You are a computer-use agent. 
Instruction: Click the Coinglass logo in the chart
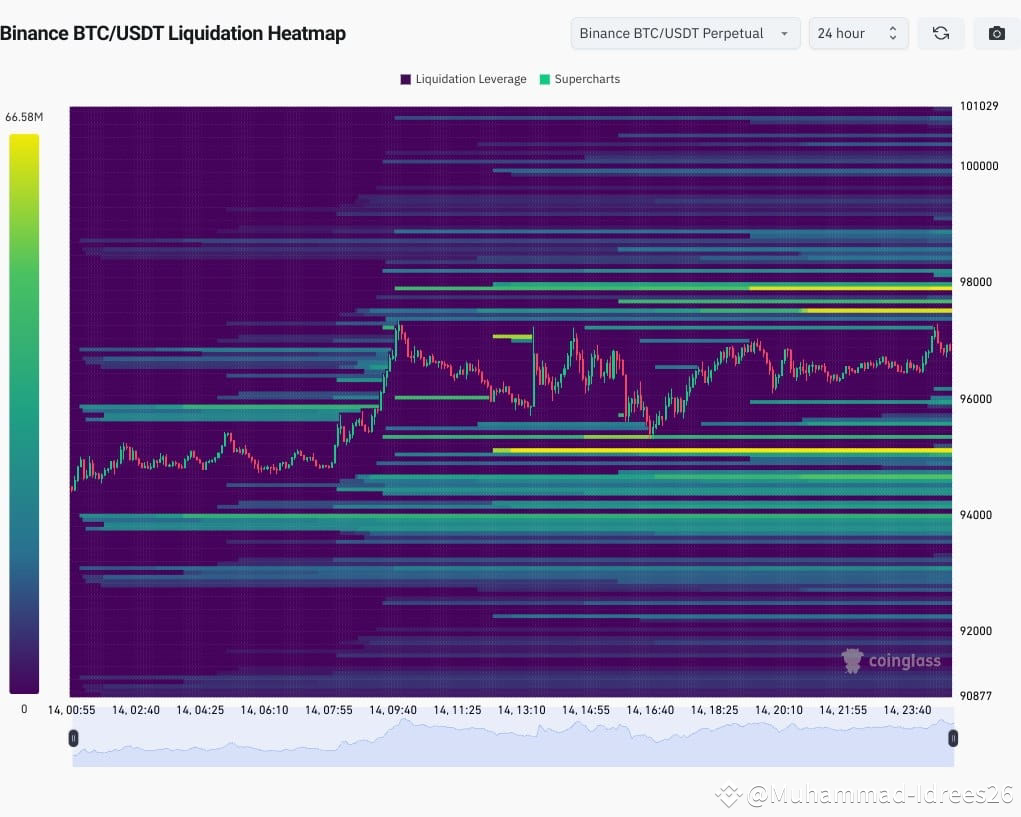click(x=890, y=661)
